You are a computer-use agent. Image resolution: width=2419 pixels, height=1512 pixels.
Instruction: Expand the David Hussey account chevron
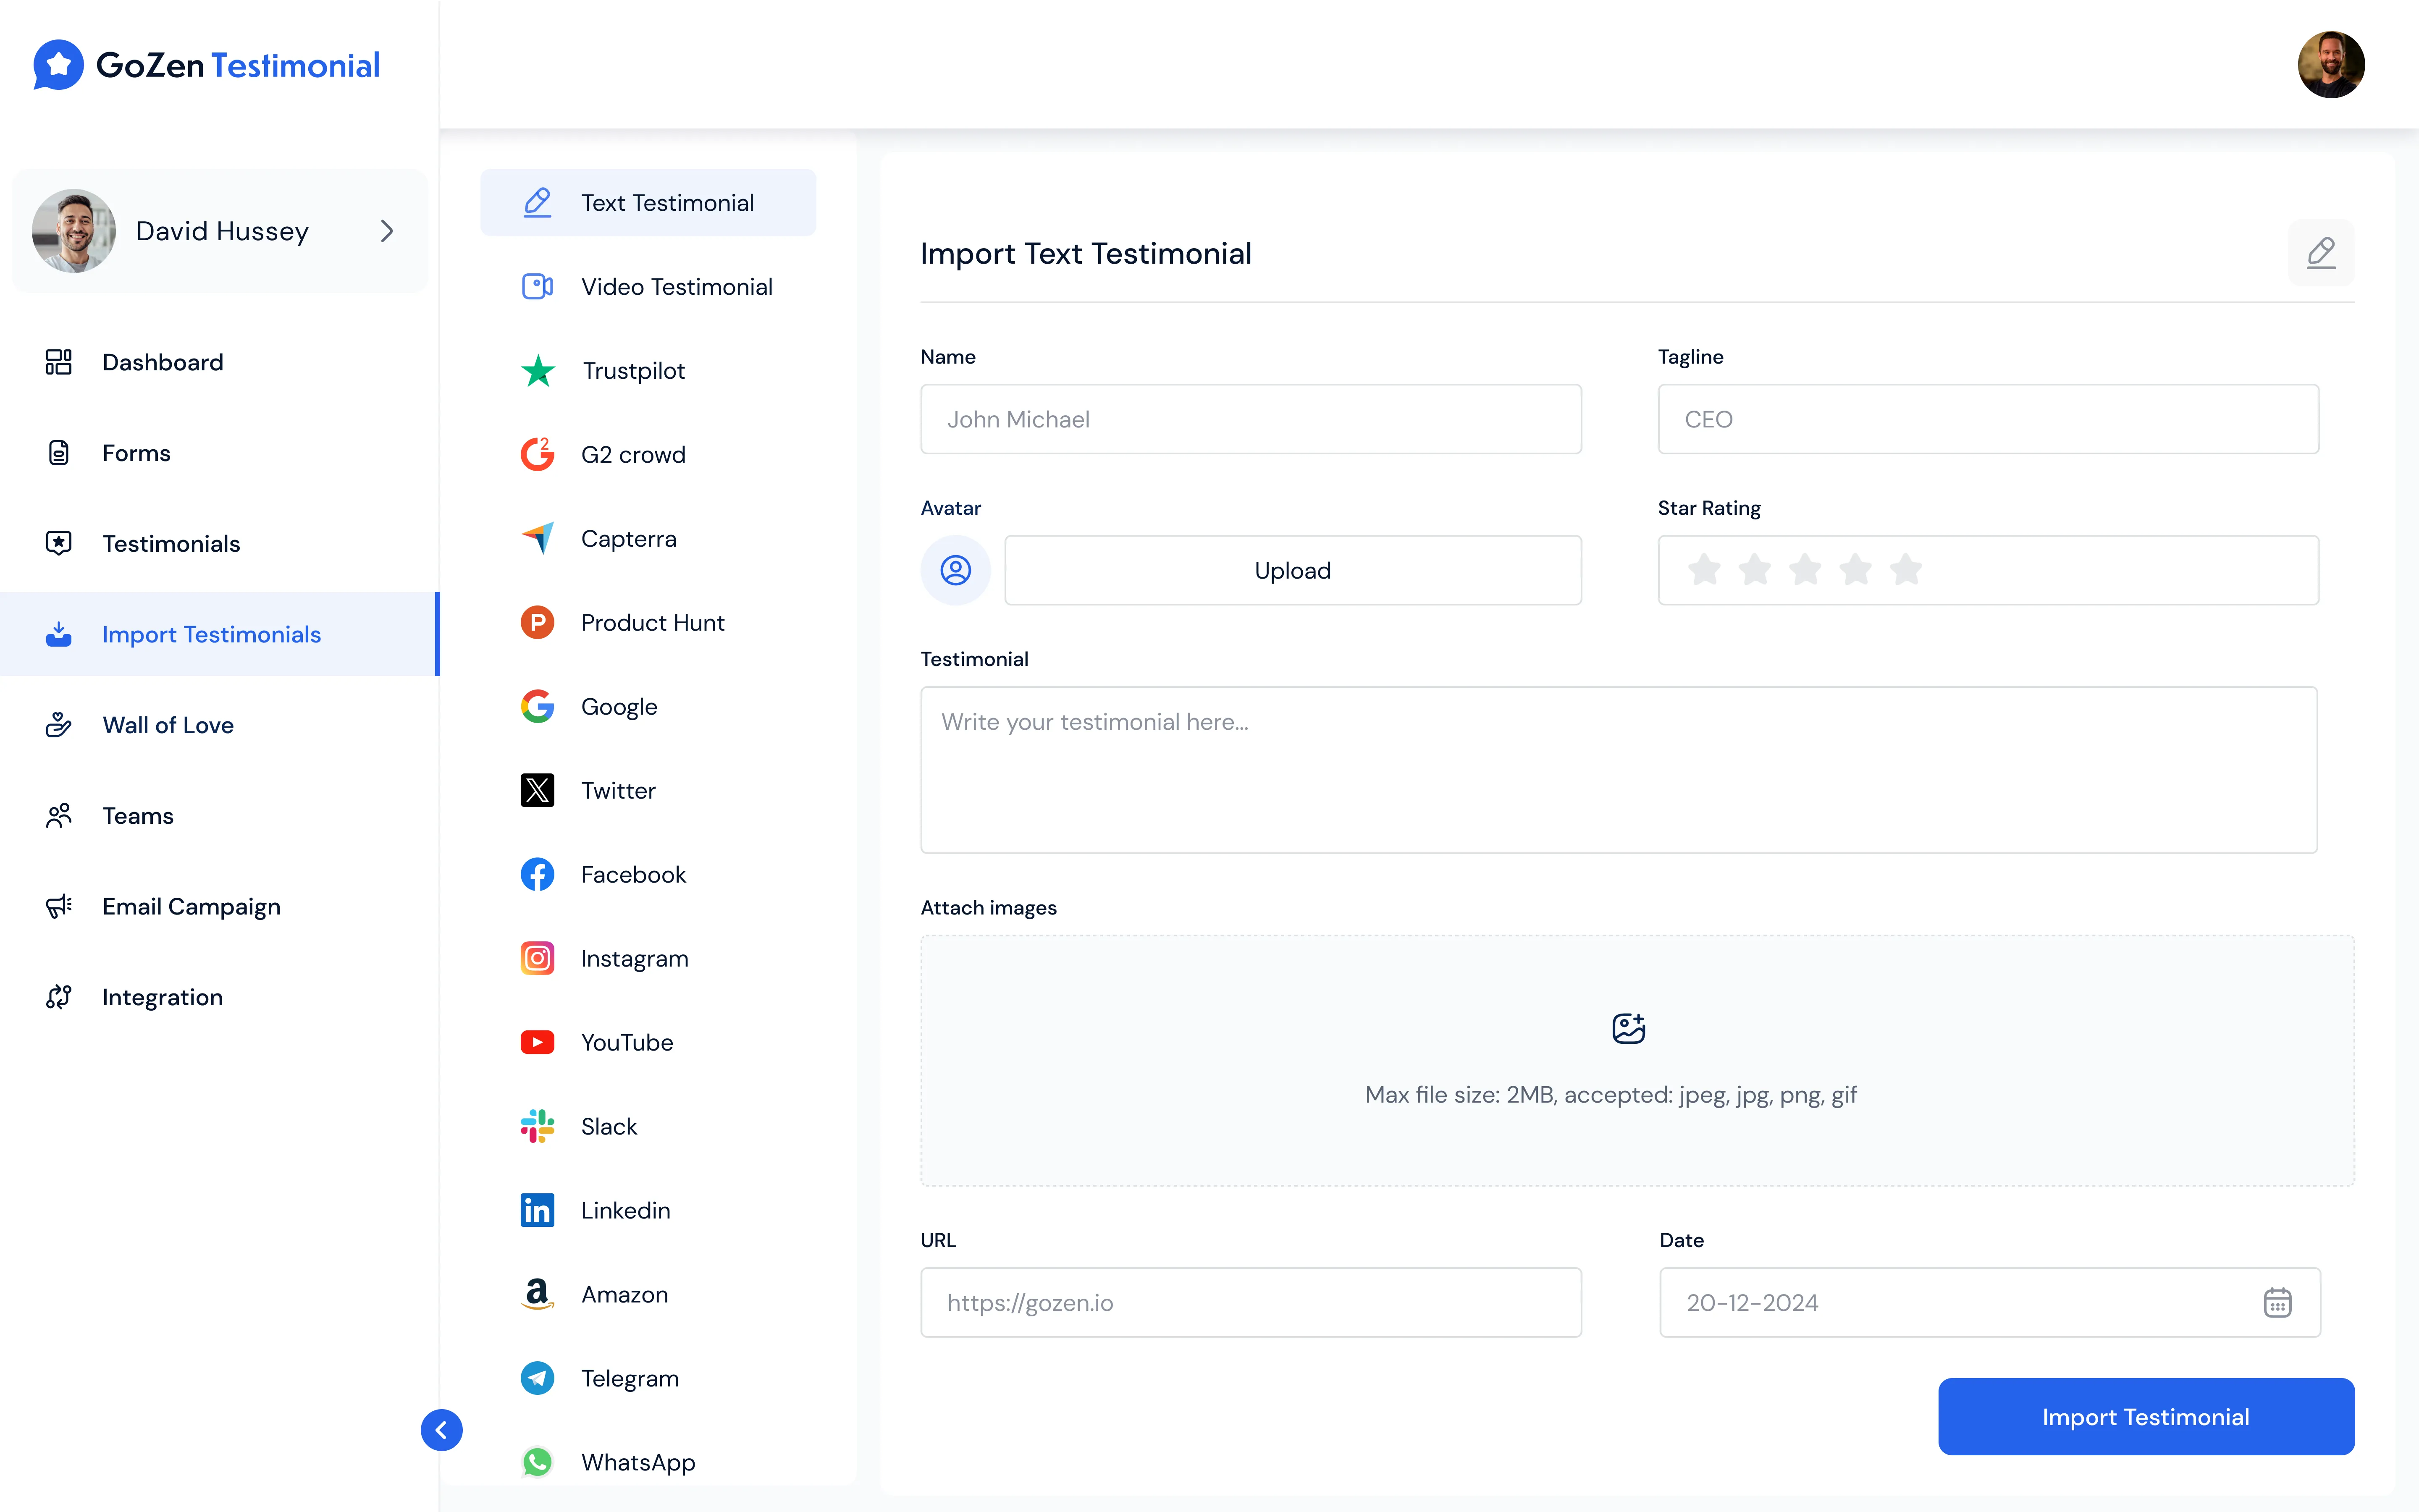click(x=387, y=231)
